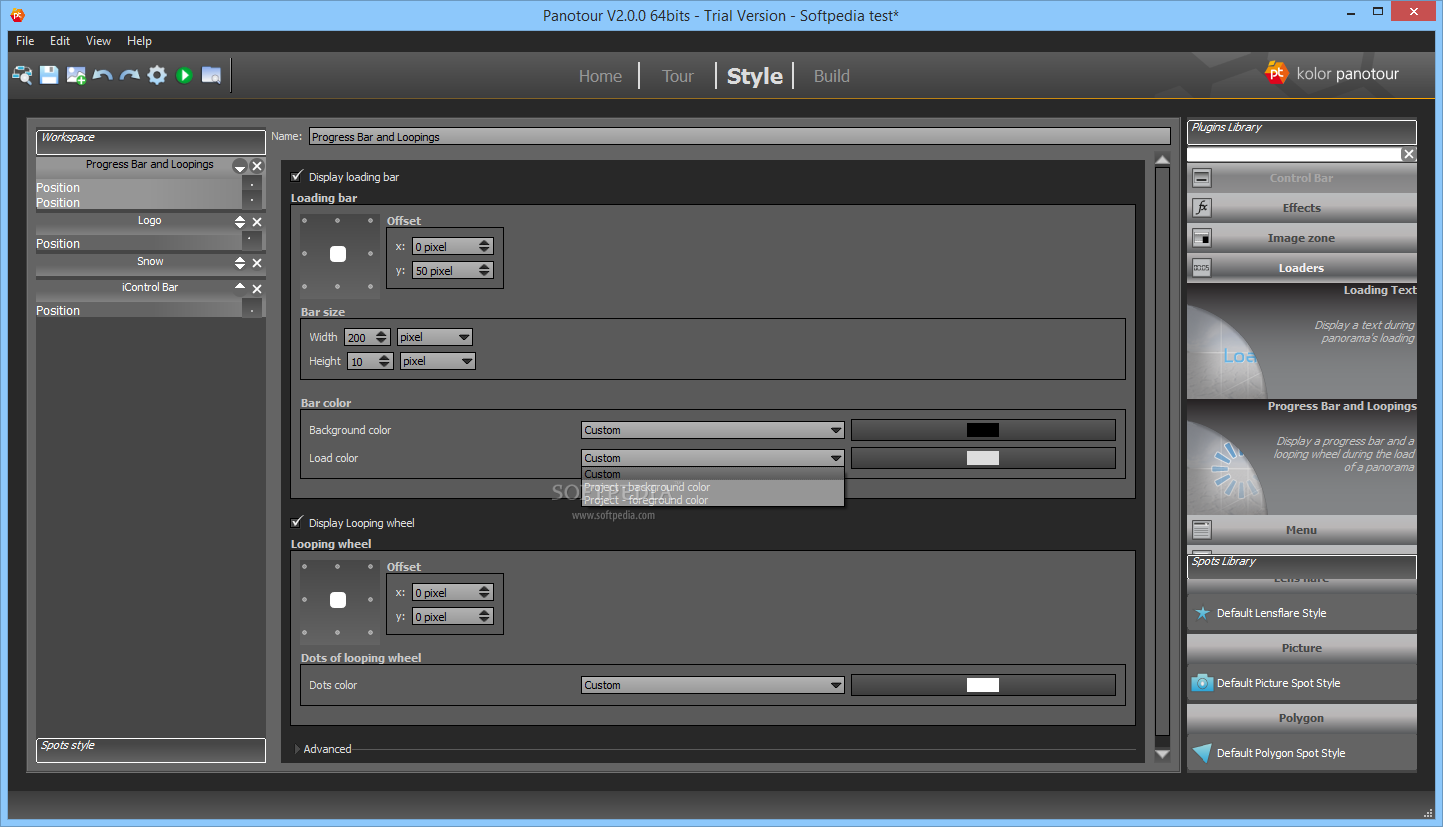This screenshot has width=1443, height=827.
Task: Click the Default Picture Spot Style camera icon
Action: [1202, 683]
